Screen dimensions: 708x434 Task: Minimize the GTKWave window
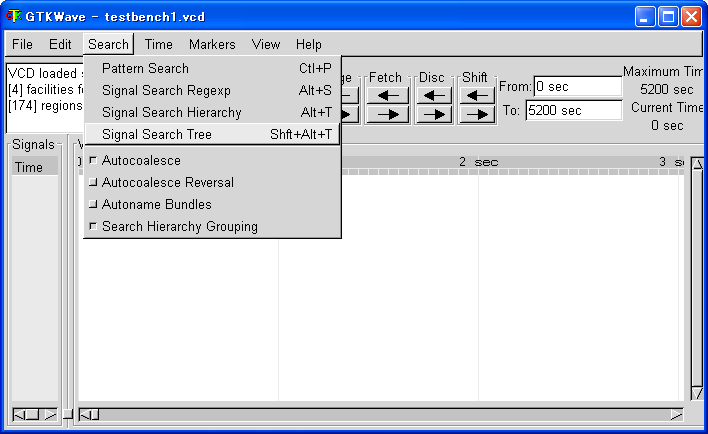coord(645,17)
